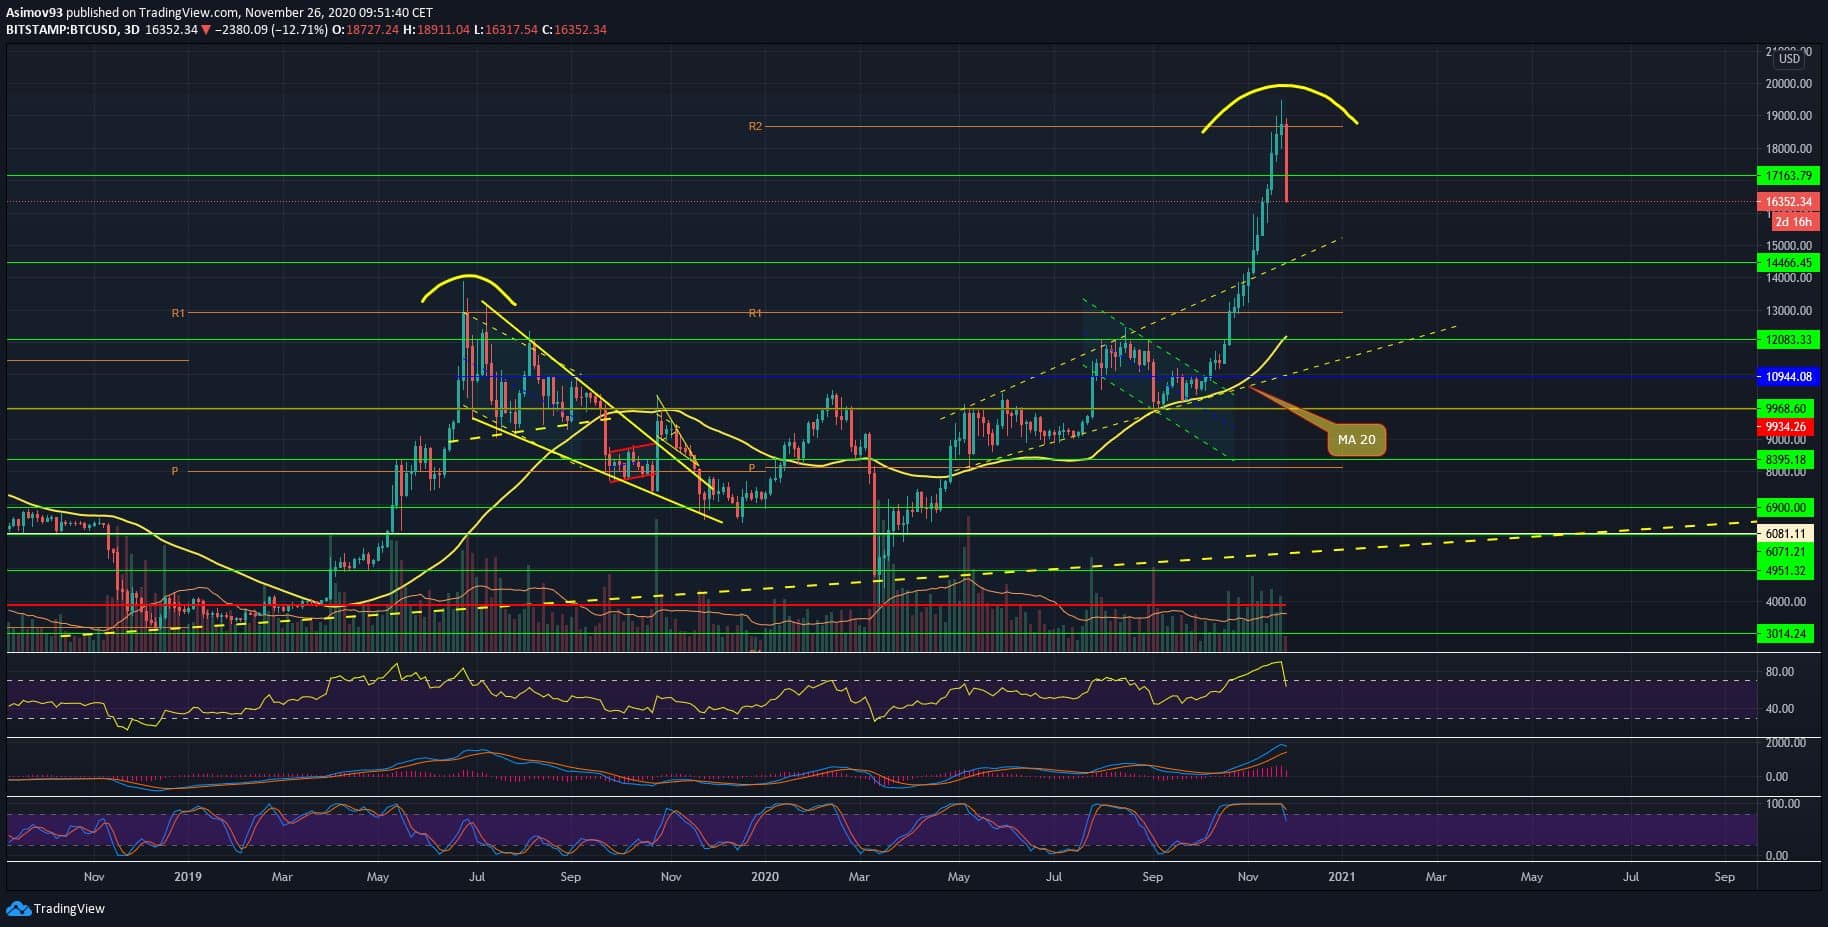Click the blue 10944.08 price level tag
Viewport: 1828px width, 927px height.
coord(1787,377)
